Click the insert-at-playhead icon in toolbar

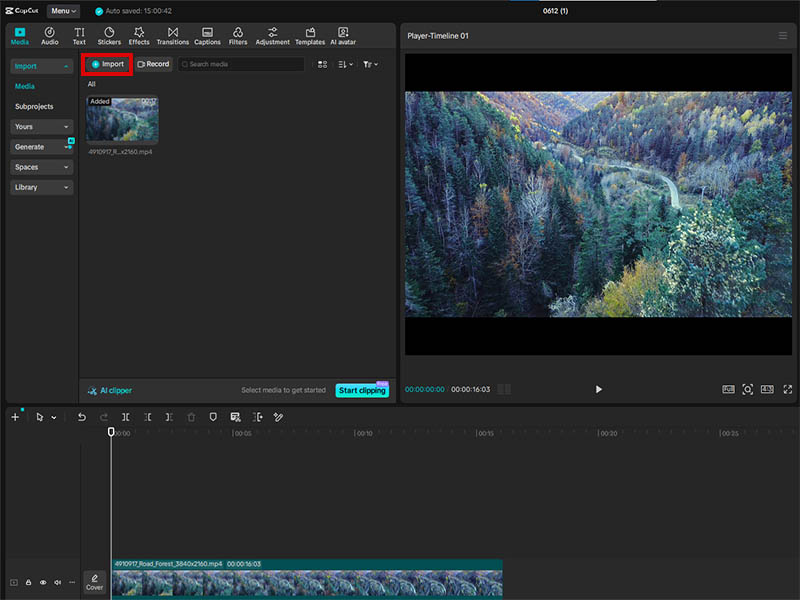point(258,417)
